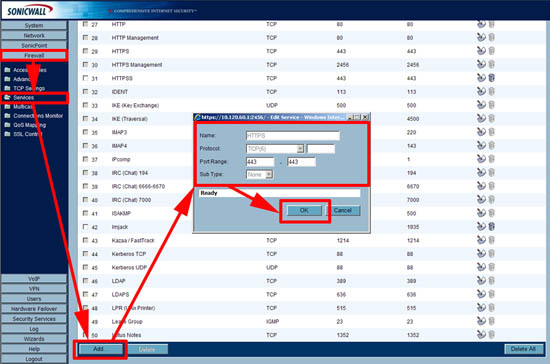This screenshot has width=550, height=364.
Task: Edit the ISAKMP service entry
Action: [481, 213]
